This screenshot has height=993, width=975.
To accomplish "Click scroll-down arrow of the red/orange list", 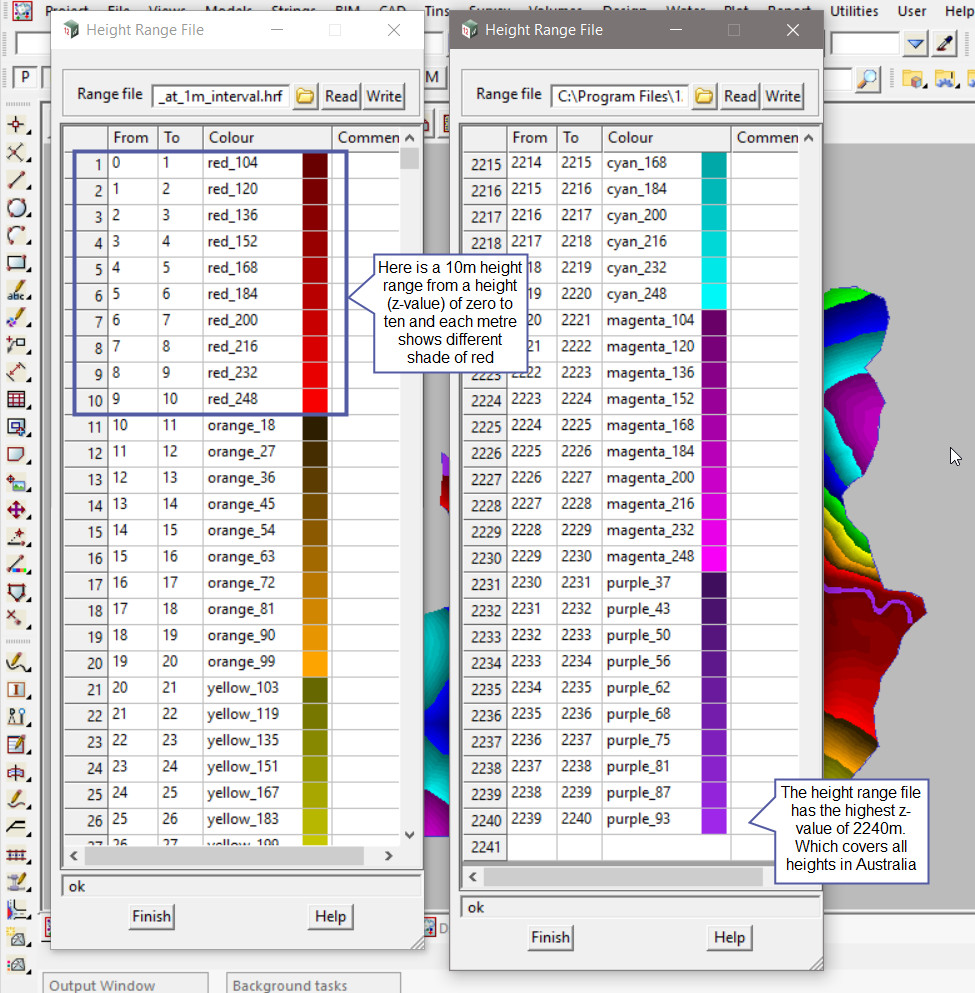I will pos(409,834).
